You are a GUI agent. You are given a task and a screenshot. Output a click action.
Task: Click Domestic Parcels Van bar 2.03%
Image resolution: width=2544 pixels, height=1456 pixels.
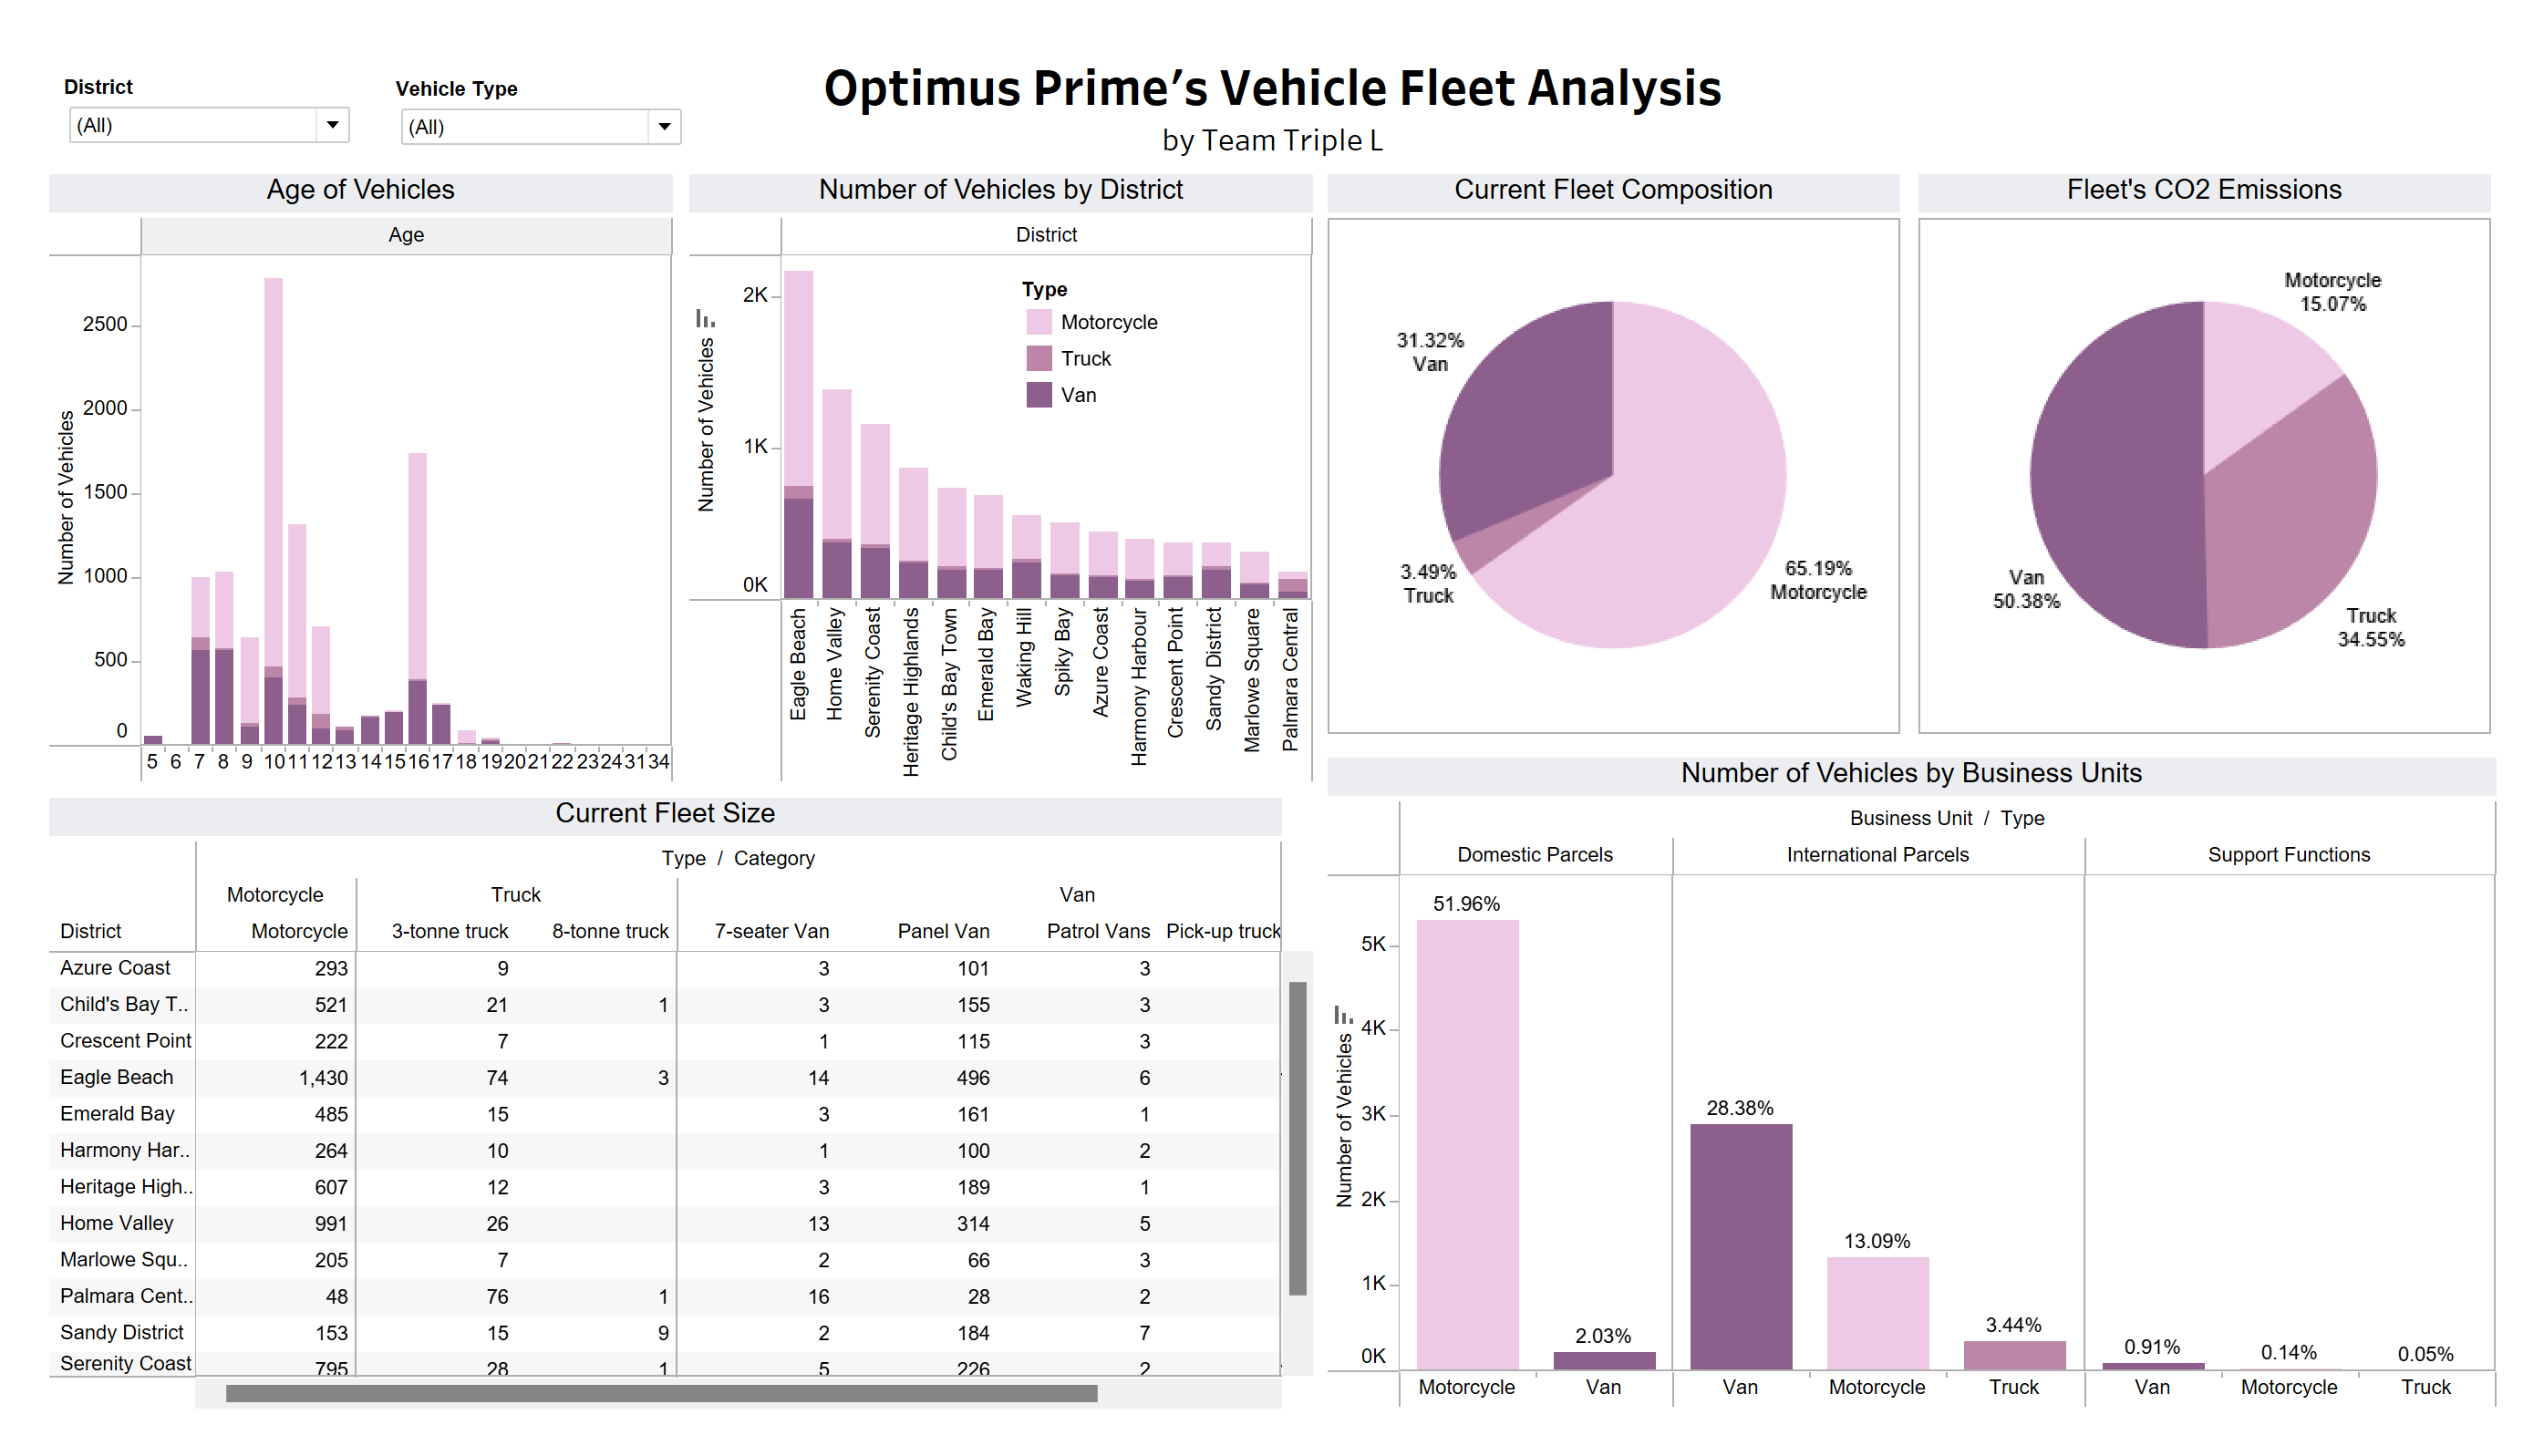(1604, 1360)
